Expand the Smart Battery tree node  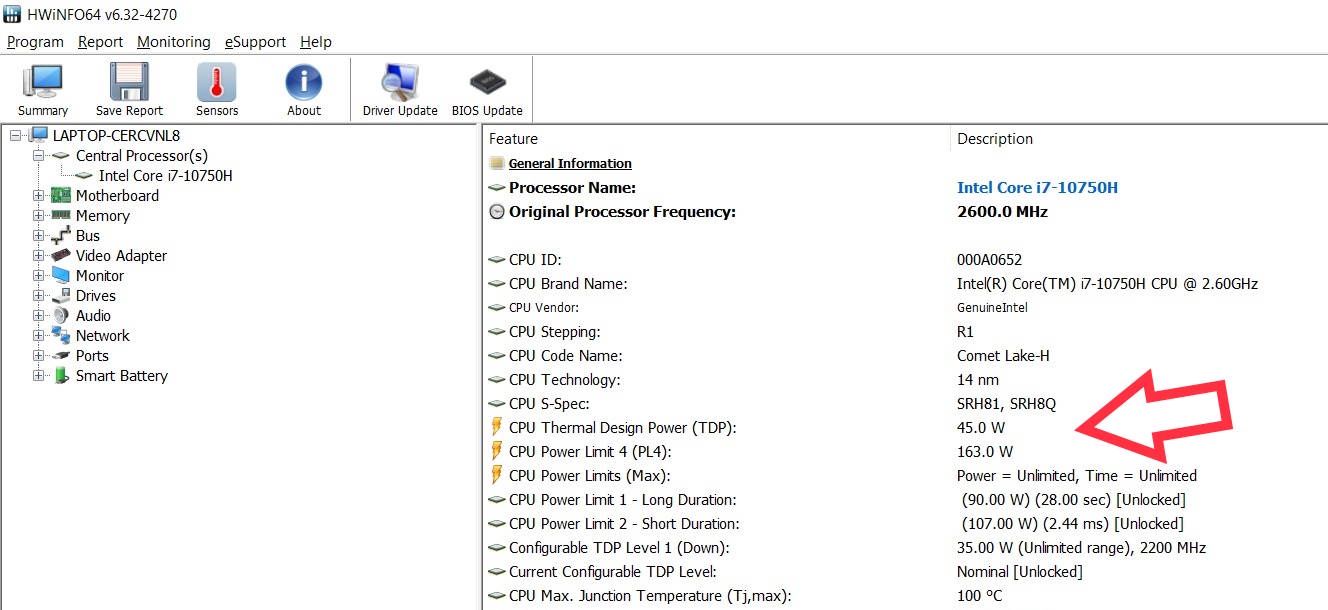point(38,375)
